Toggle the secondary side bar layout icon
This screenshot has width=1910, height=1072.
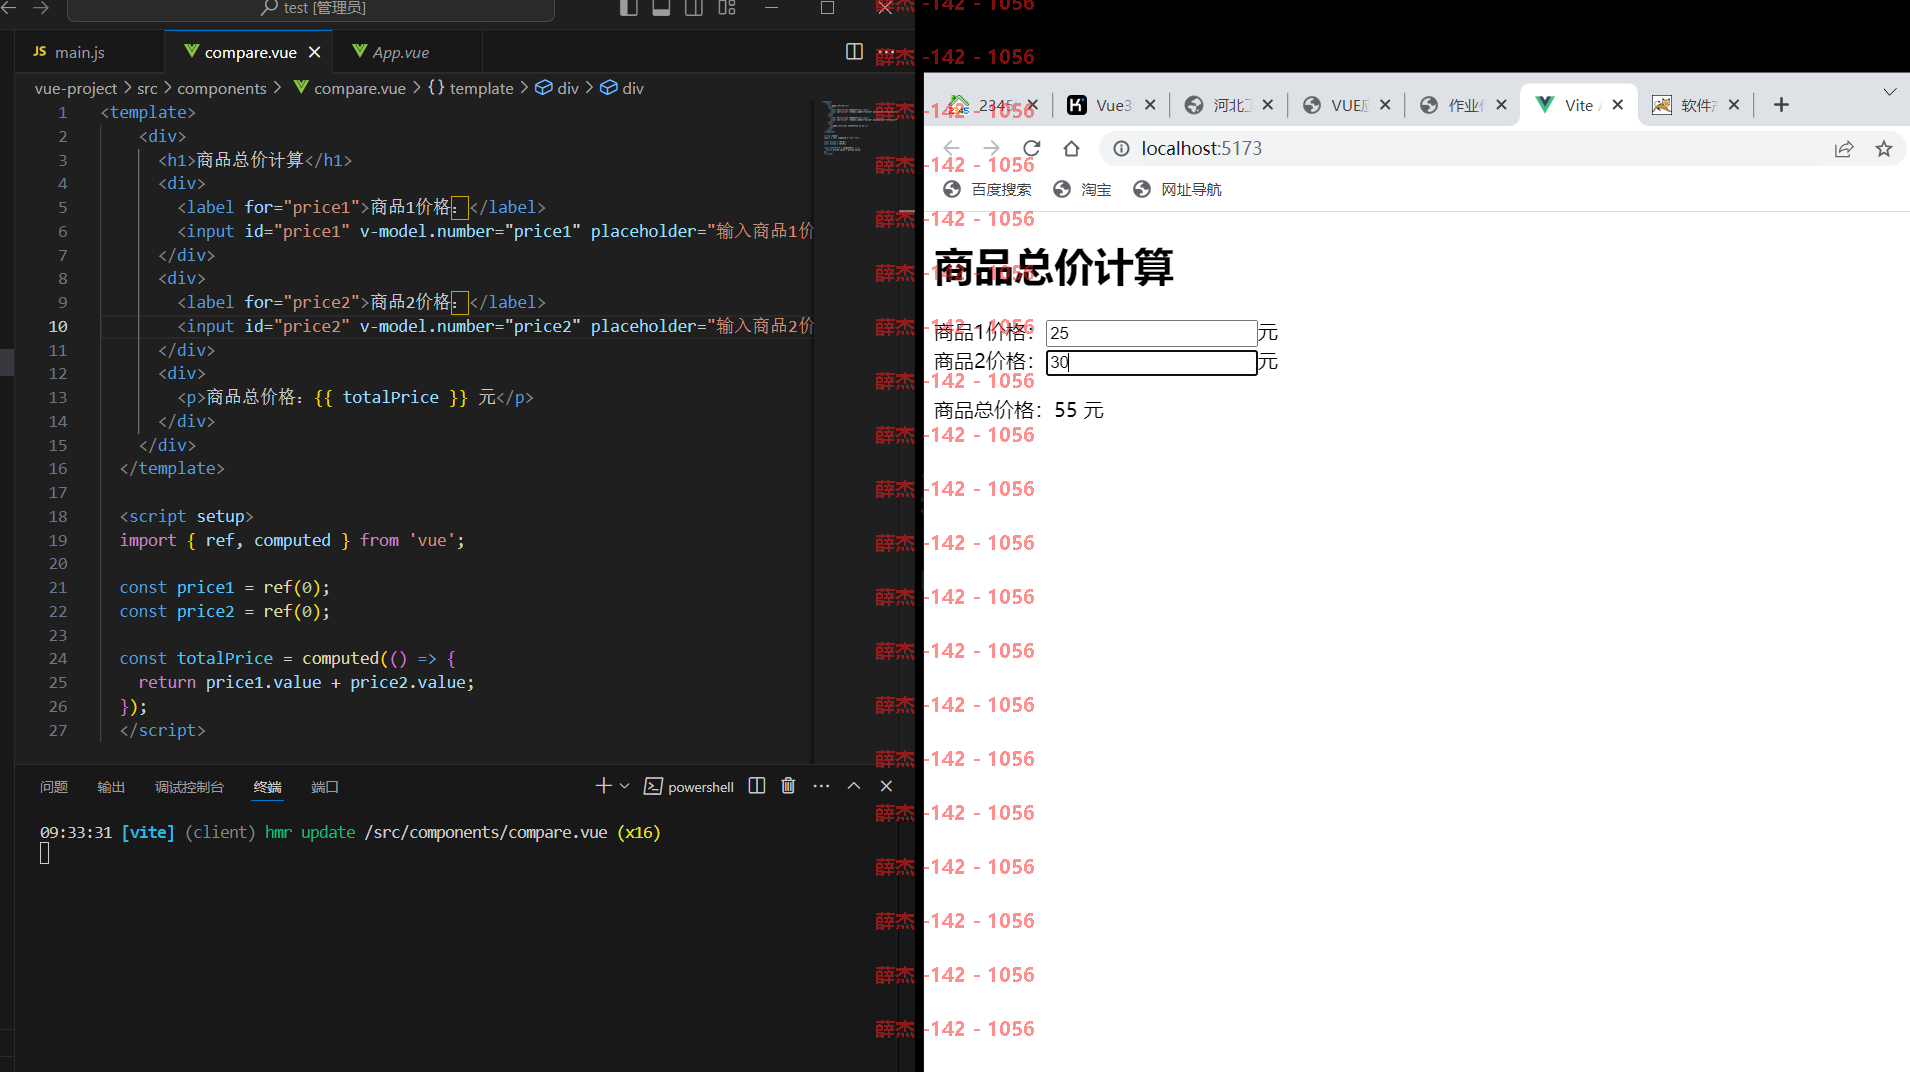[x=694, y=8]
